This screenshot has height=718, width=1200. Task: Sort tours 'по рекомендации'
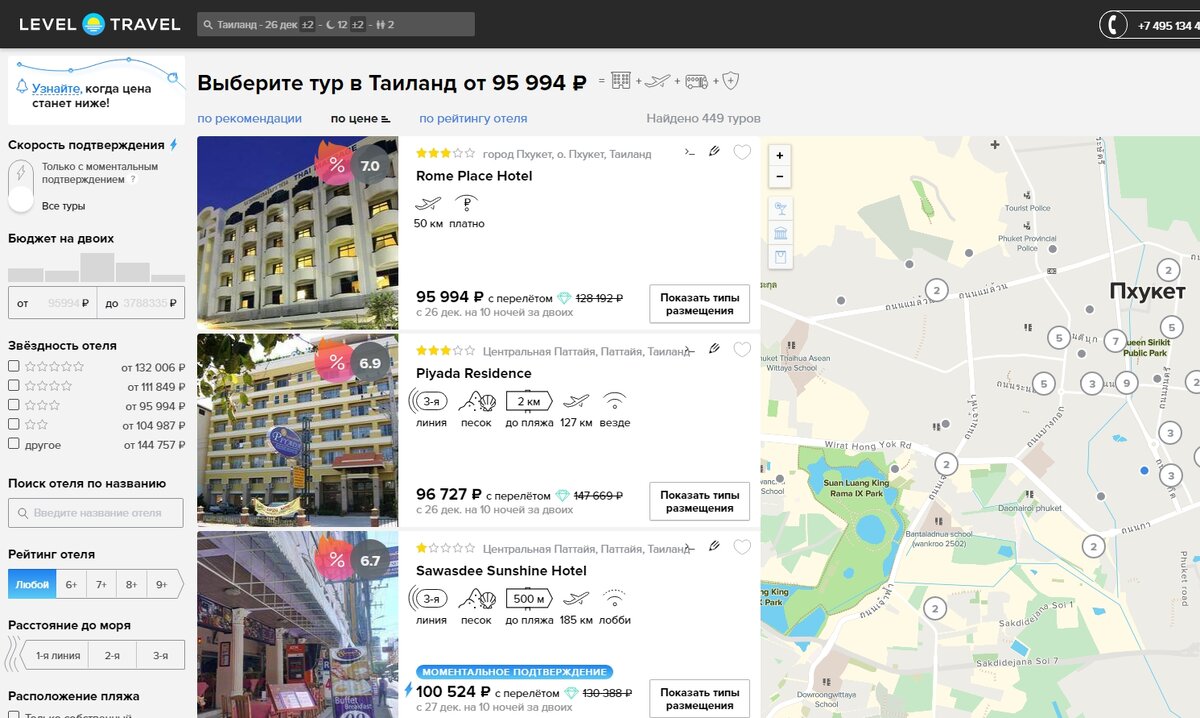tap(249, 118)
